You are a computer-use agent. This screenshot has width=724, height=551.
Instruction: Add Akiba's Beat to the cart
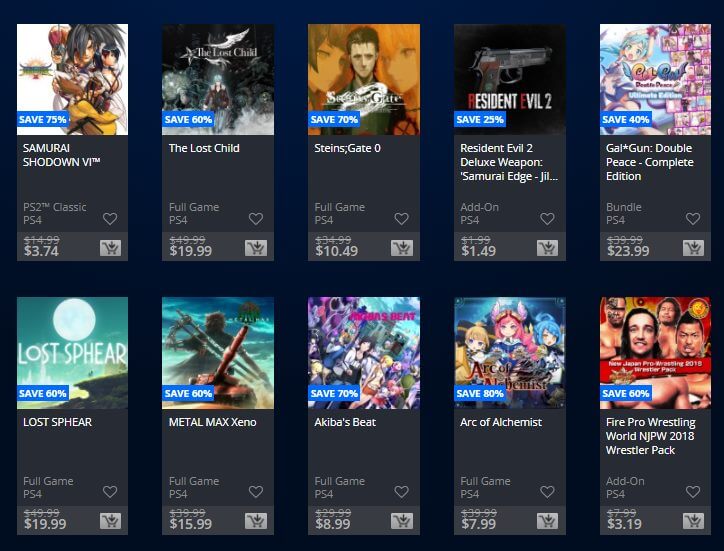click(402, 521)
